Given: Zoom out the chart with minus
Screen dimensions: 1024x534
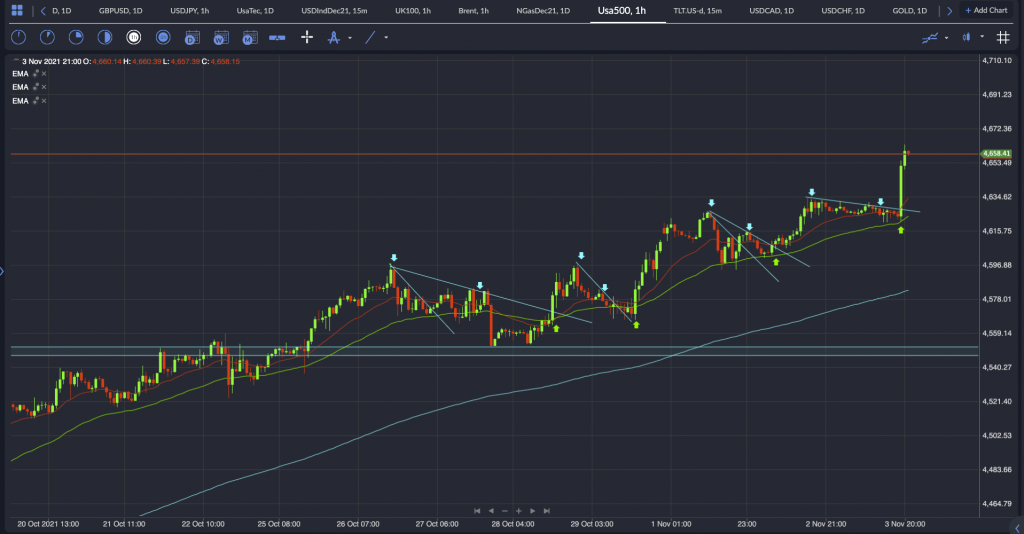Looking at the screenshot, I should [x=505, y=511].
